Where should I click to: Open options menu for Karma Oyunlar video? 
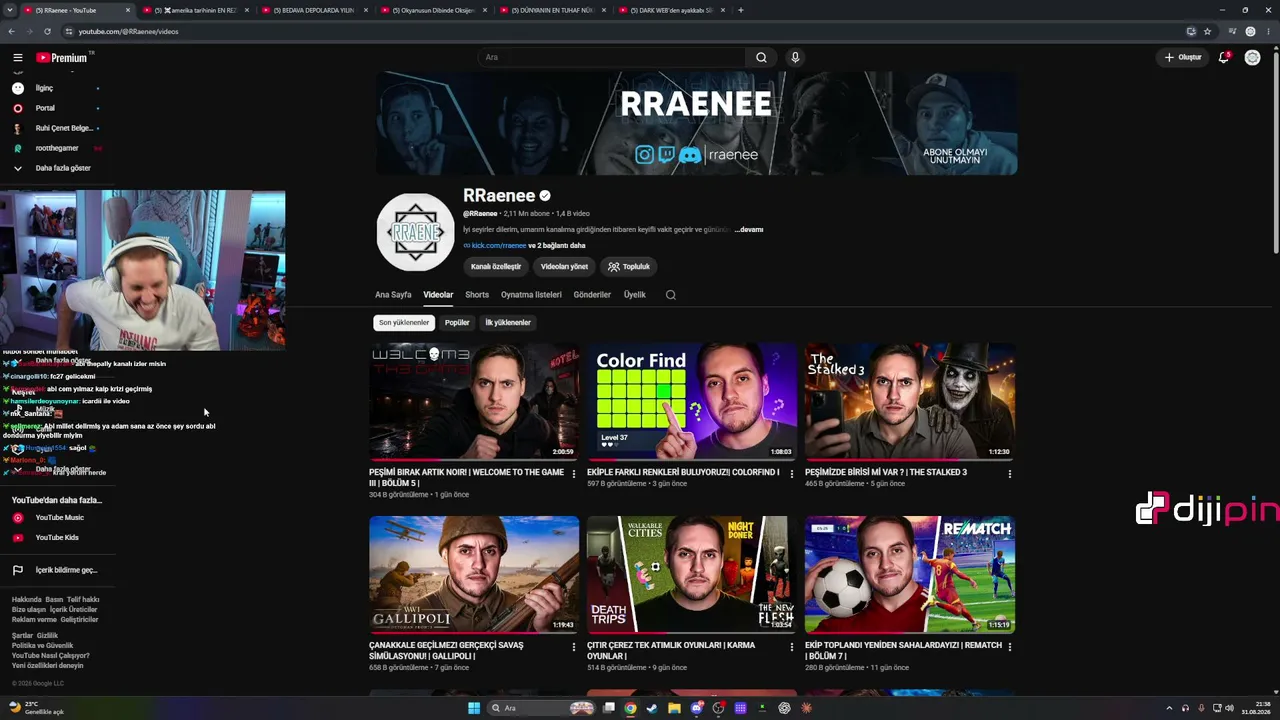click(792, 647)
